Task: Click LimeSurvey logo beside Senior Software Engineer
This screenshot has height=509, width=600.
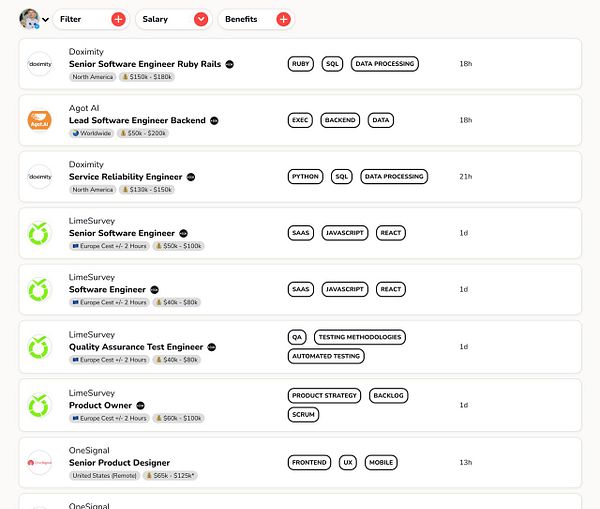Action: click(x=39, y=233)
